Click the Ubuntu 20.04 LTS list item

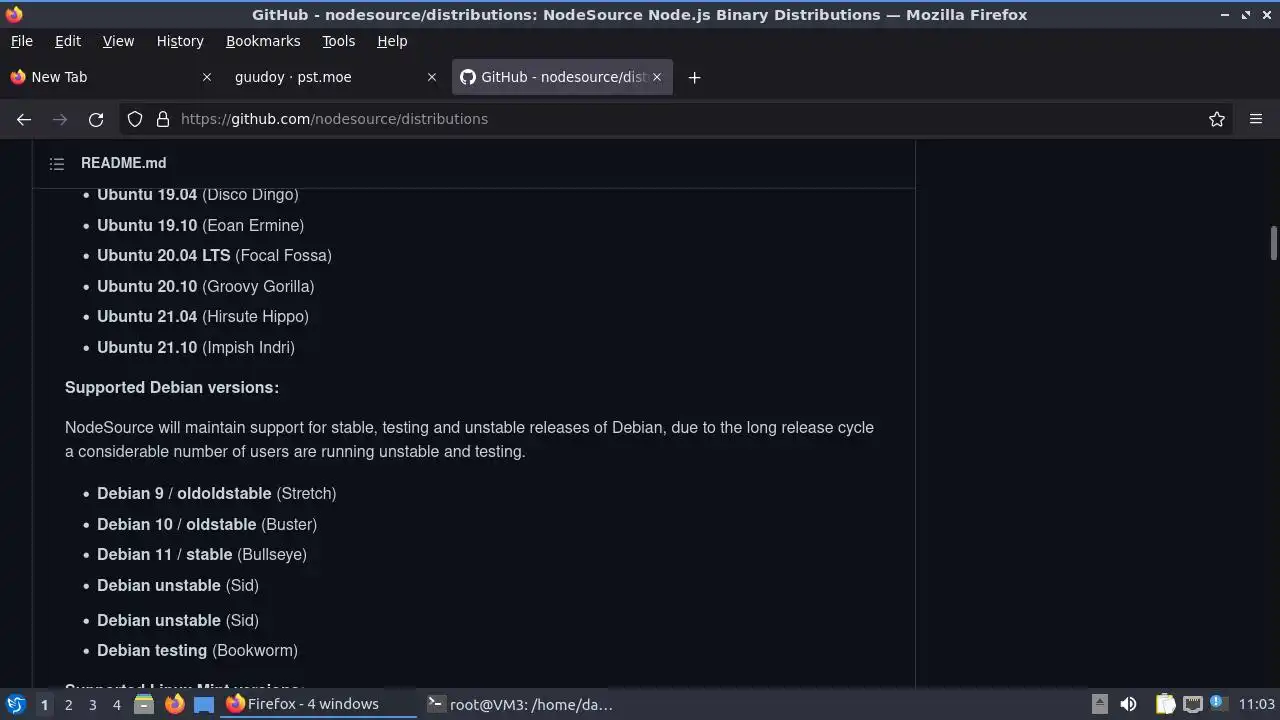pyautogui.click(x=214, y=255)
